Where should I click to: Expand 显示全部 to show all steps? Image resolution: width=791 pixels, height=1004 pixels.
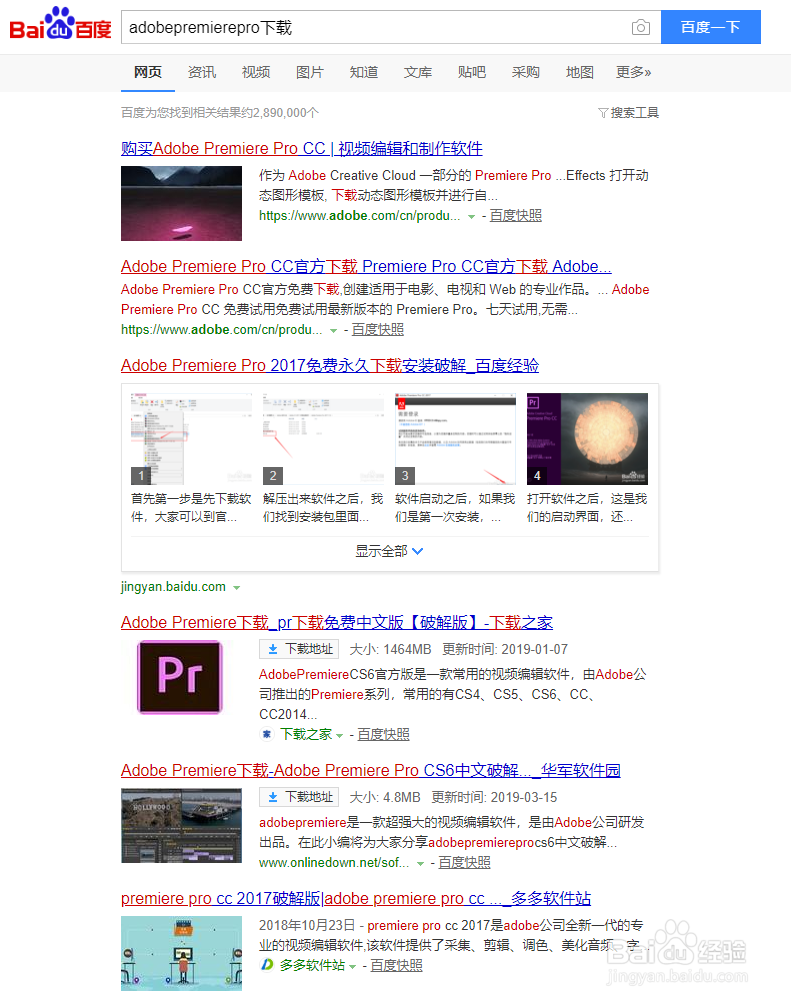(389, 551)
